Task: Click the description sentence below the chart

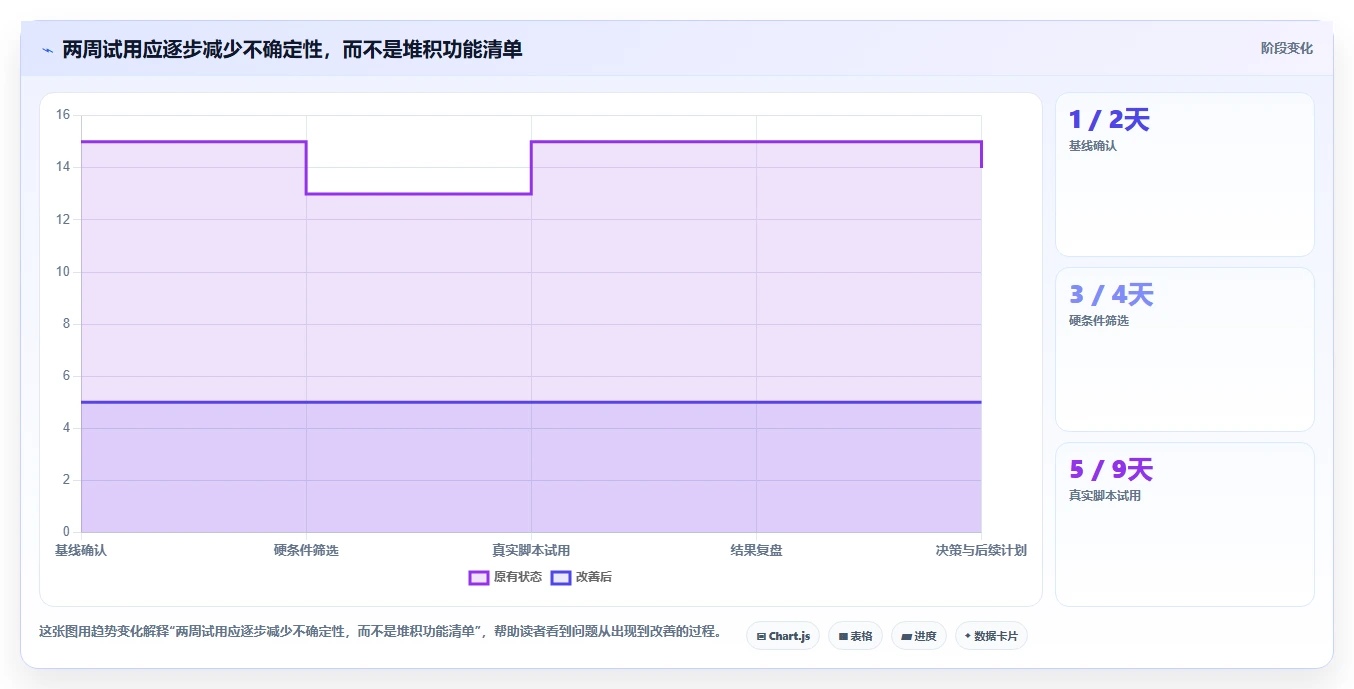Action: coord(381,632)
